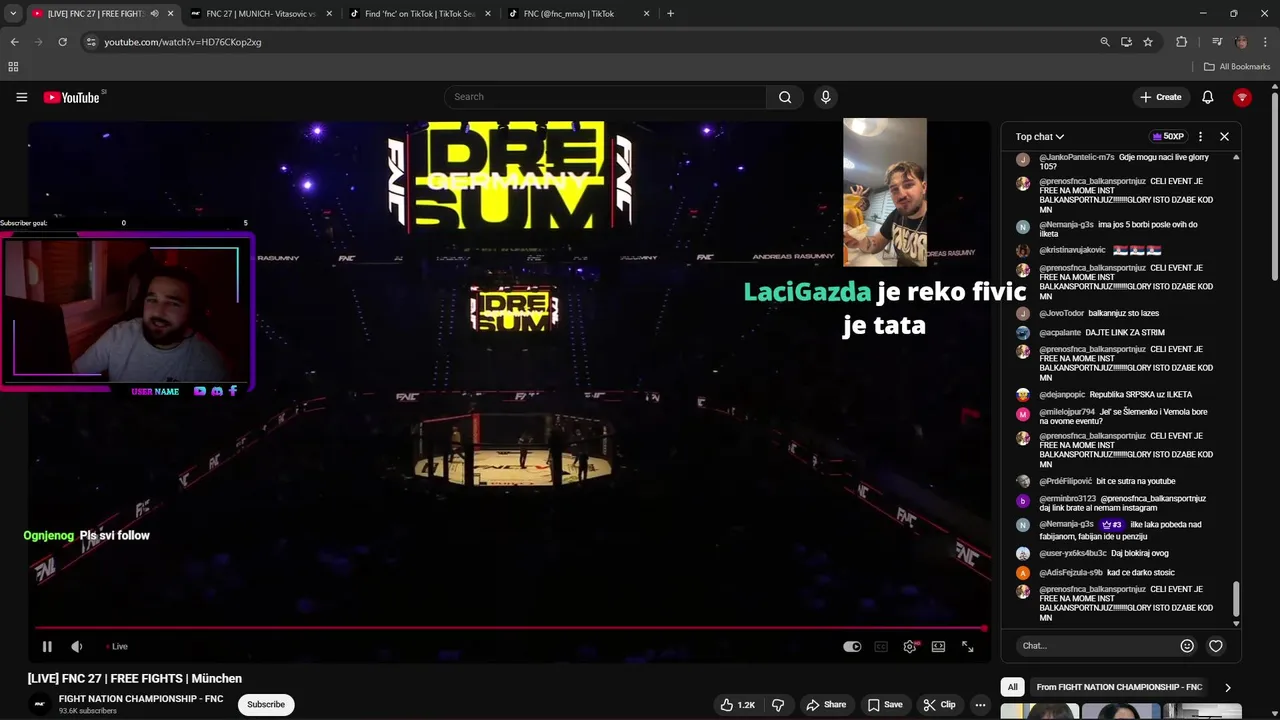The width and height of the screenshot is (1280, 720).
Task: Open live chat more options menu
Action: tap(1200, 136)
